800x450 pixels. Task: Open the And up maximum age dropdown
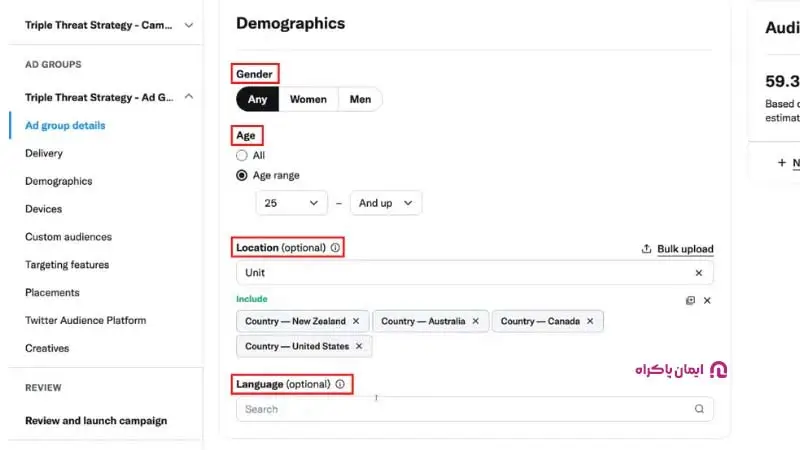[x=385, y=203]
